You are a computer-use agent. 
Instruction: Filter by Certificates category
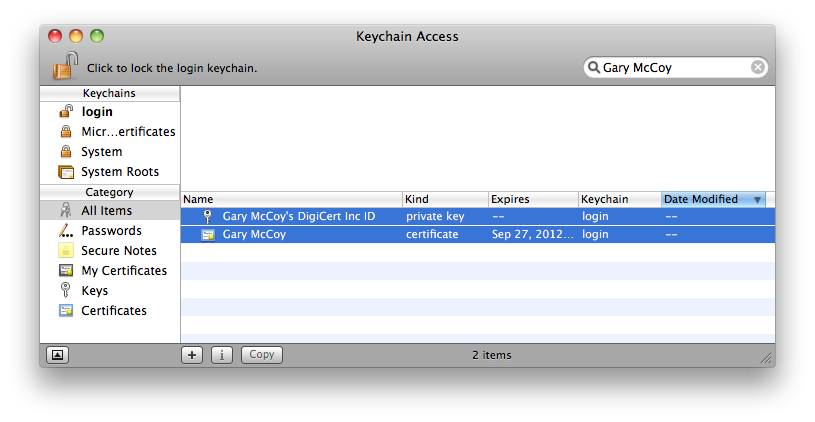114,311
